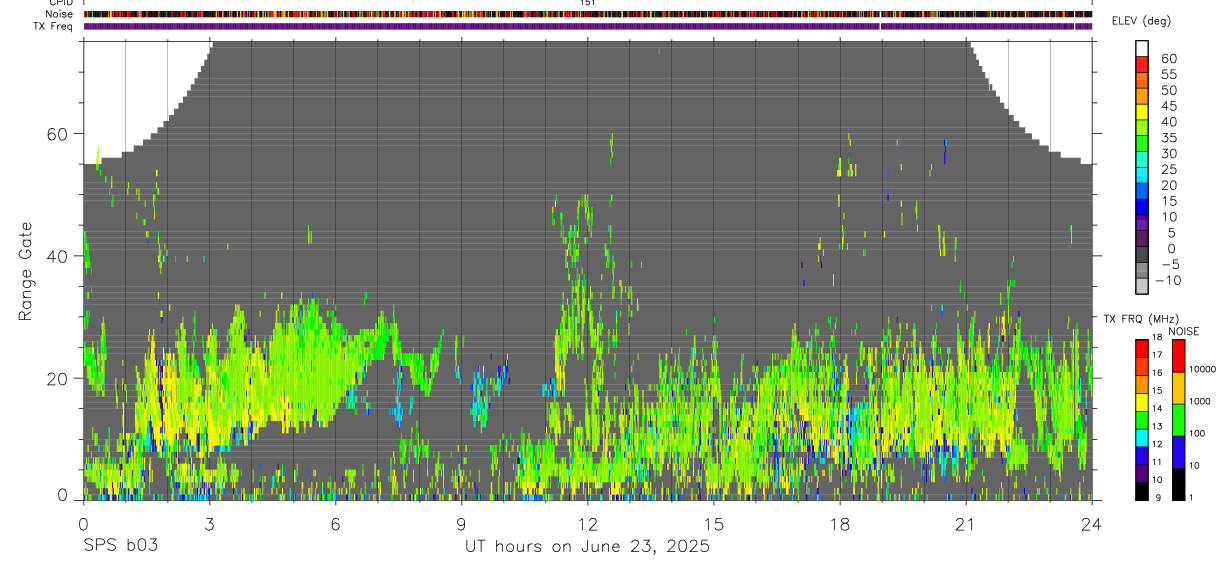1228x567 pixels.
Task: Select the 18 hour tick on the UT axis
Action: pyautogui.click(x=840, y=523)
